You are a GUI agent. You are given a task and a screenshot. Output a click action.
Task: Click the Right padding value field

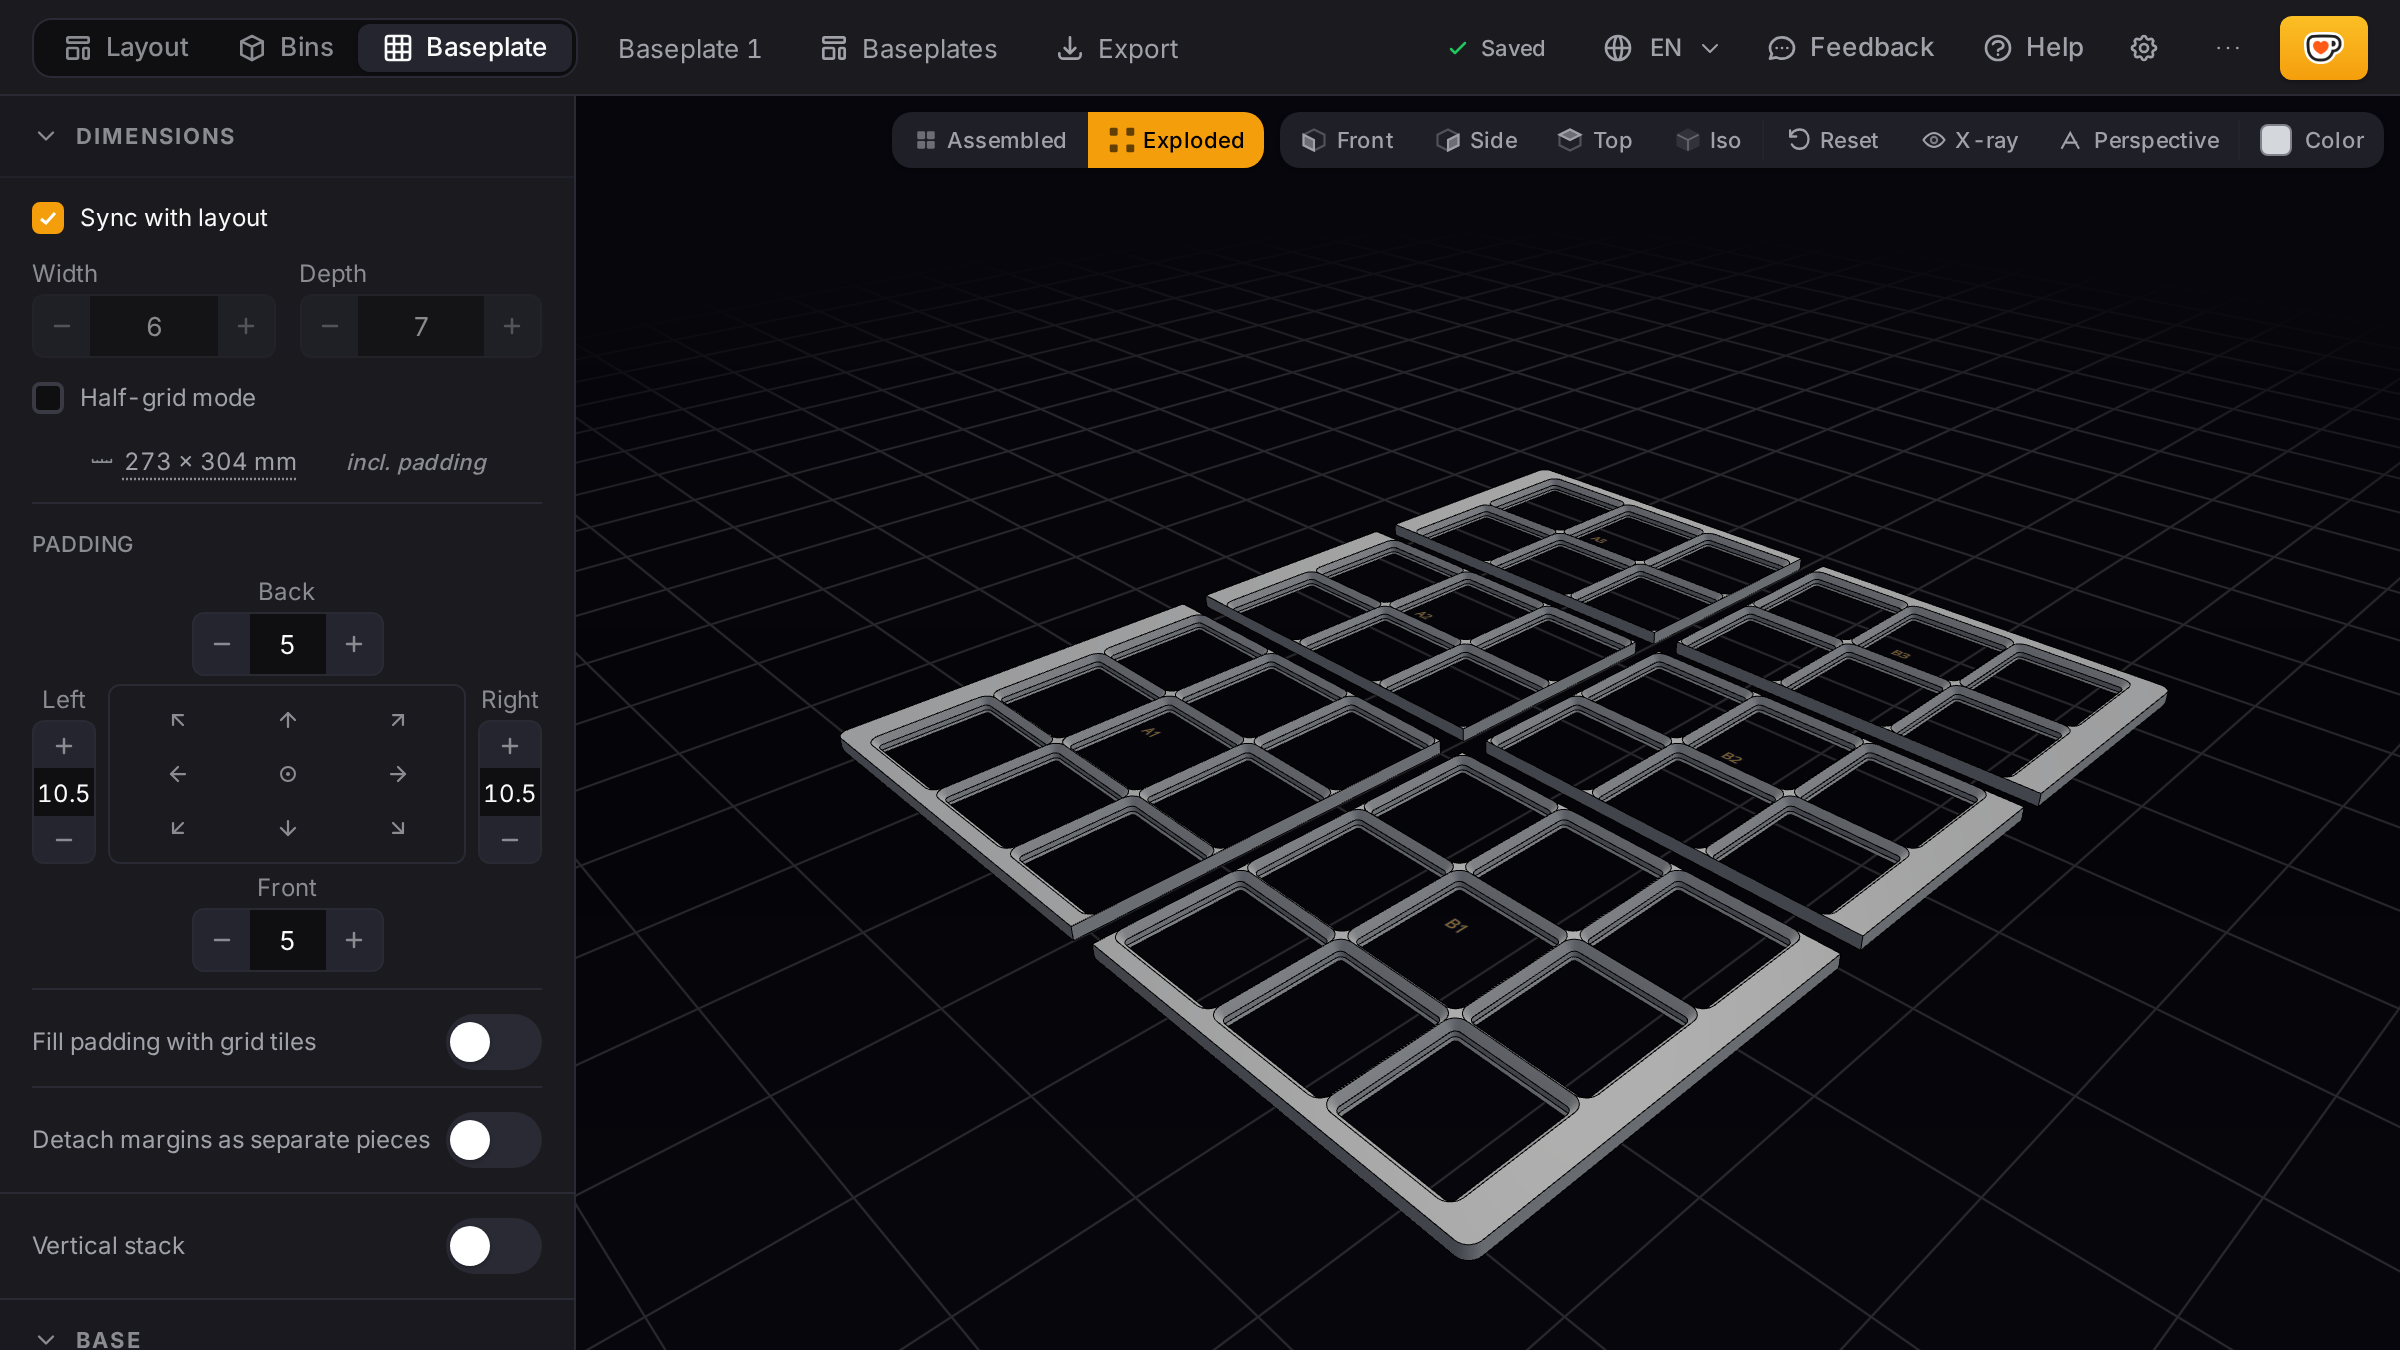(510, 793)
